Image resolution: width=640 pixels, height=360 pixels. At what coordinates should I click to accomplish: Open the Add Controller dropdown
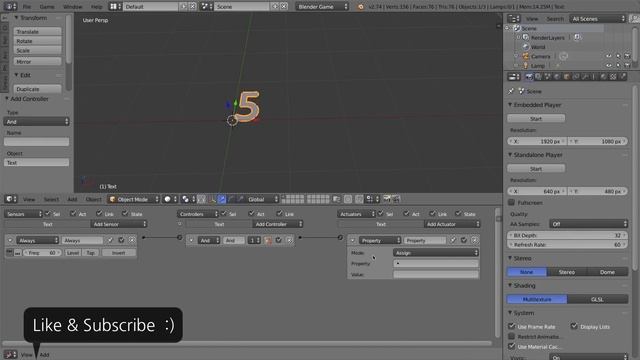[278, 224]
